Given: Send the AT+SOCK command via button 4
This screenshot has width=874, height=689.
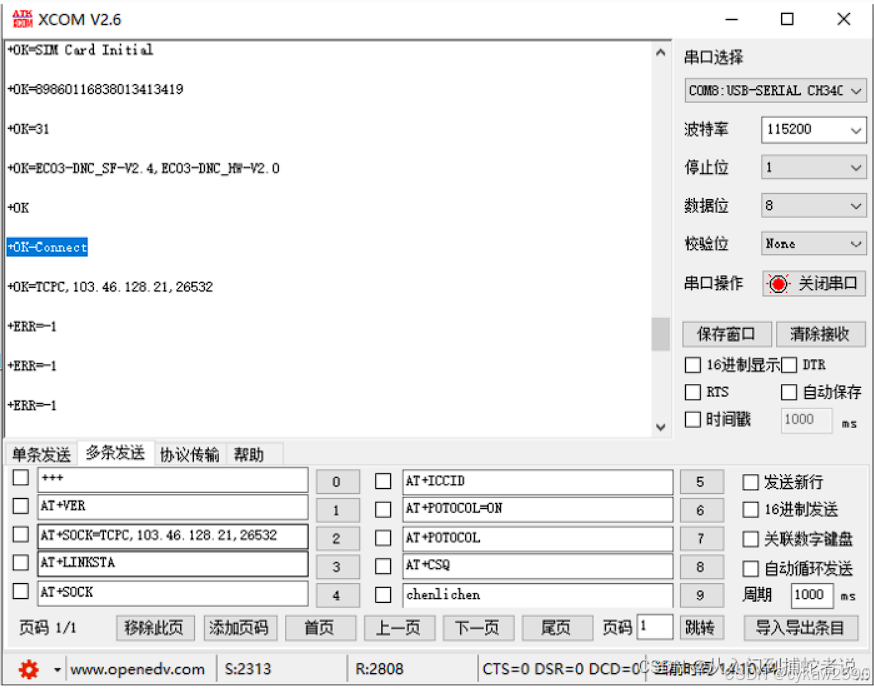Looking at the screenshot, I should coord(337,592).
